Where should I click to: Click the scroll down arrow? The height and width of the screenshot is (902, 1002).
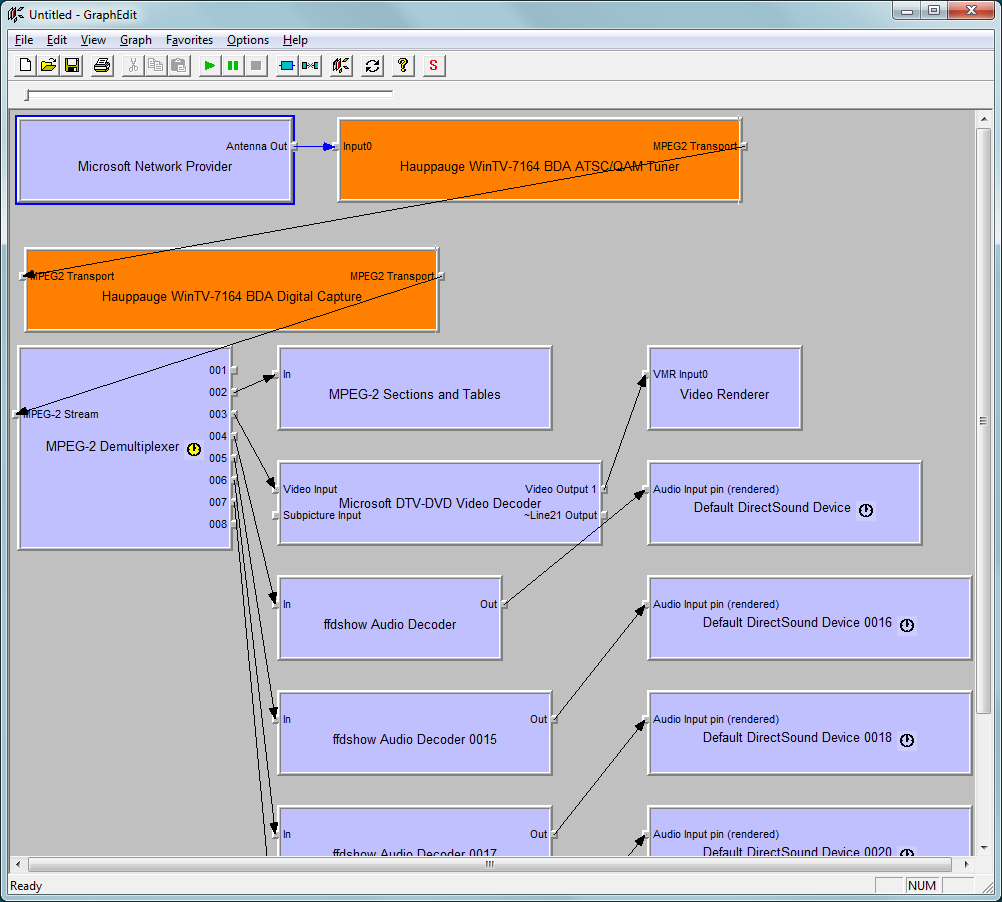pos(983,848)
